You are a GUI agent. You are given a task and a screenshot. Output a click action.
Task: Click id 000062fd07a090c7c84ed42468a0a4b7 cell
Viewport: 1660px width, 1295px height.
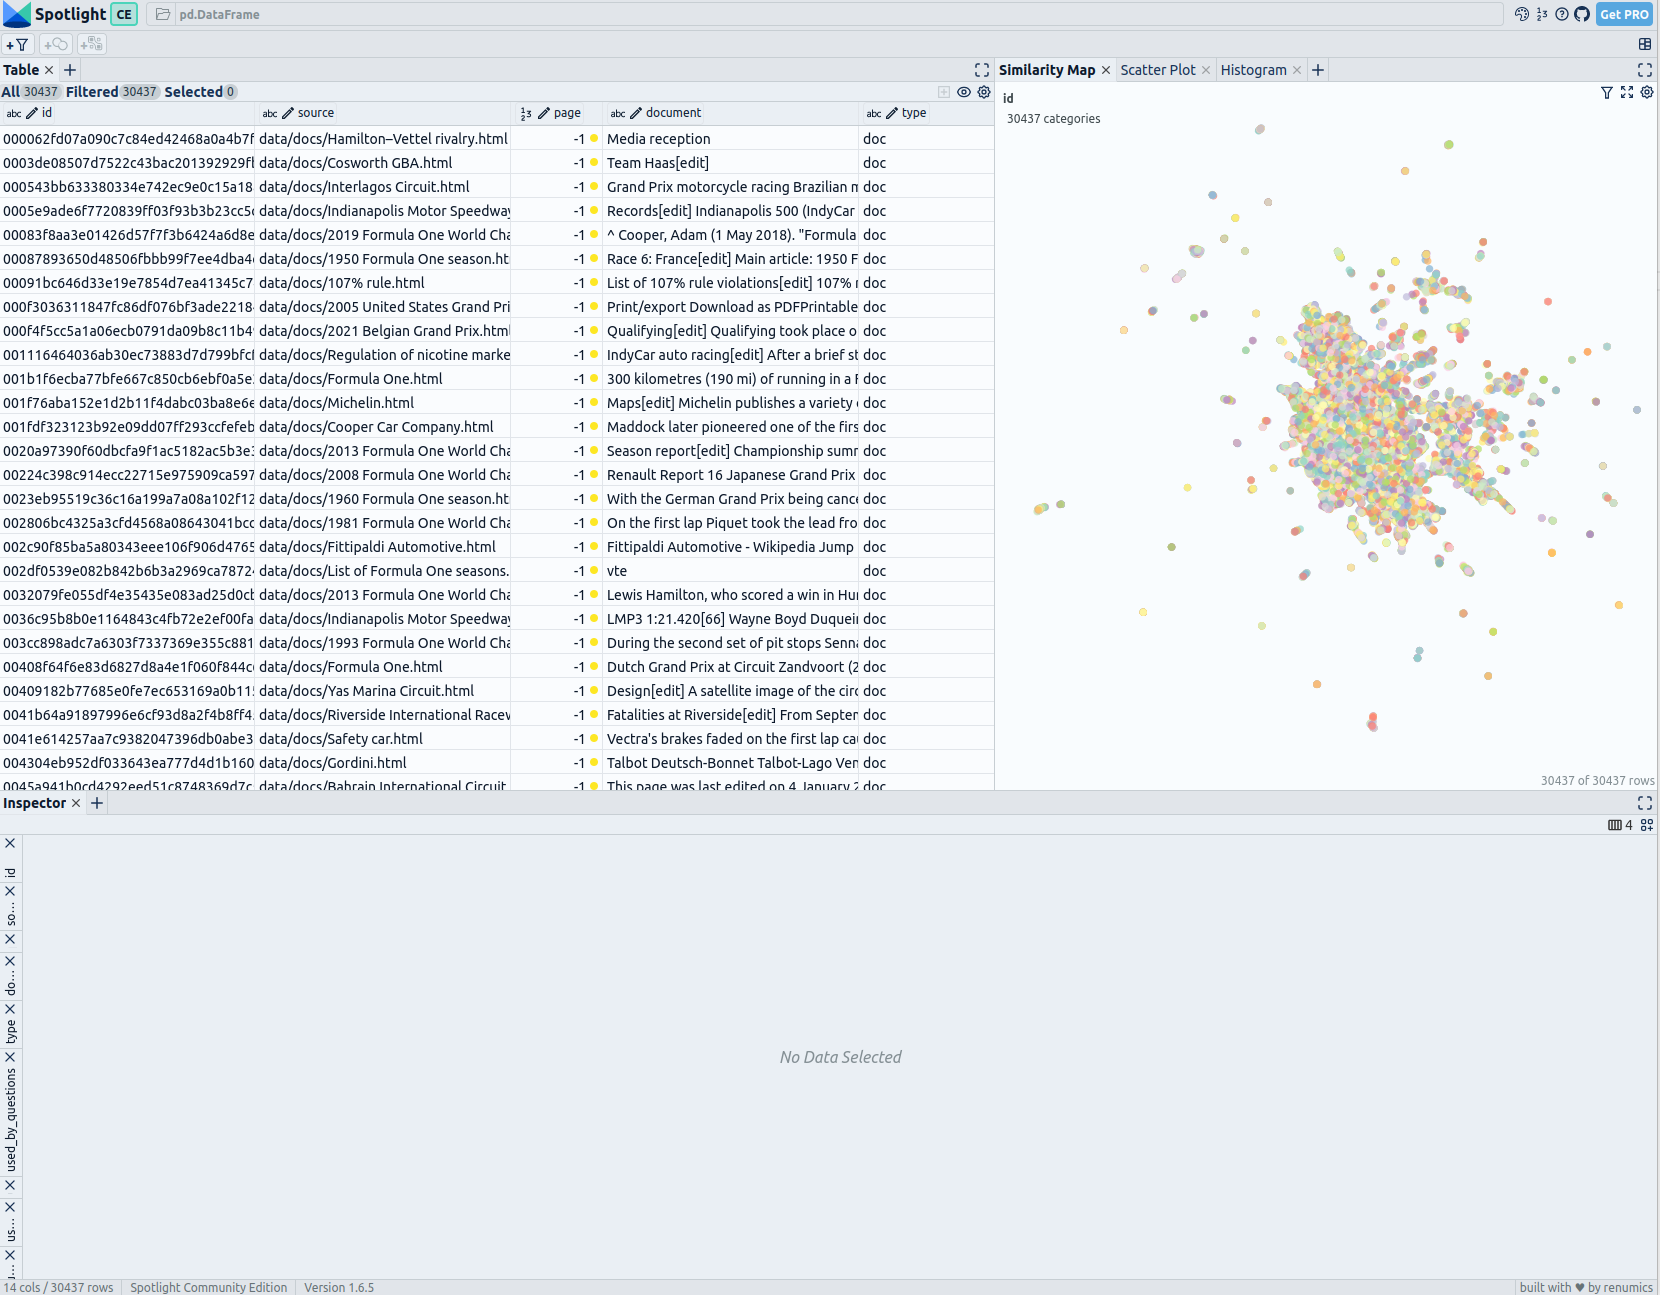(128, 139)
